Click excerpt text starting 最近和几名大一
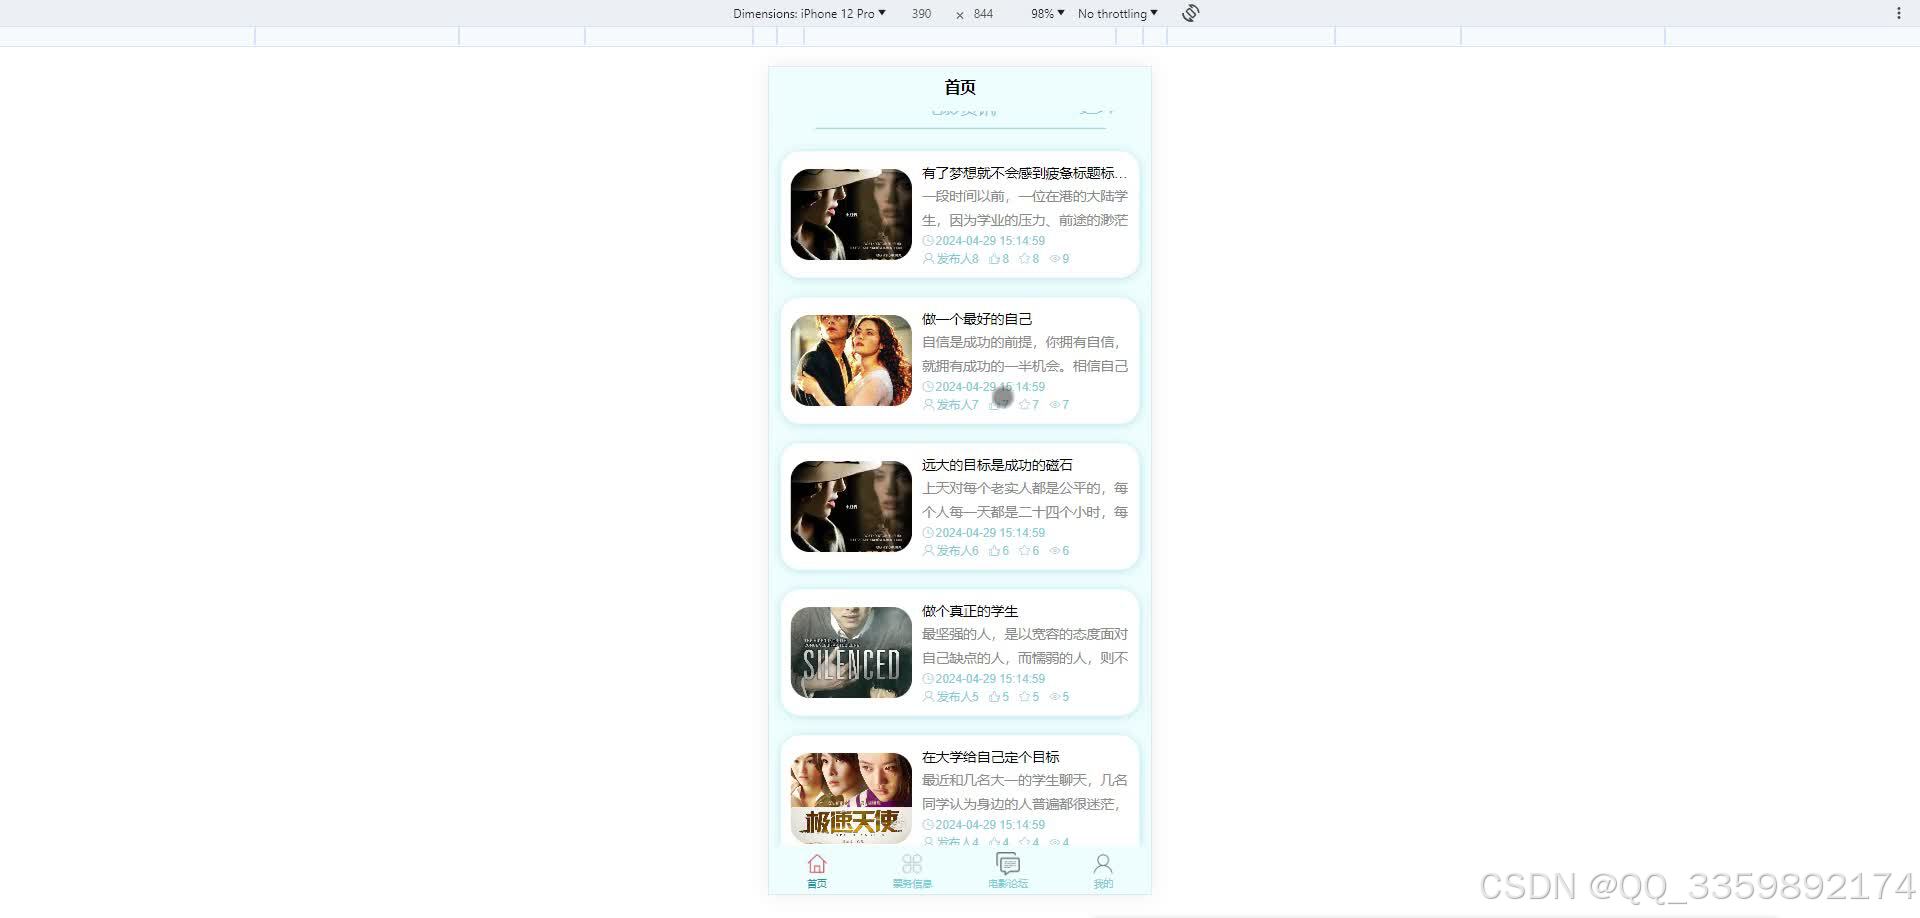Screen dimensions: 1920x918 coord(1025,792)
